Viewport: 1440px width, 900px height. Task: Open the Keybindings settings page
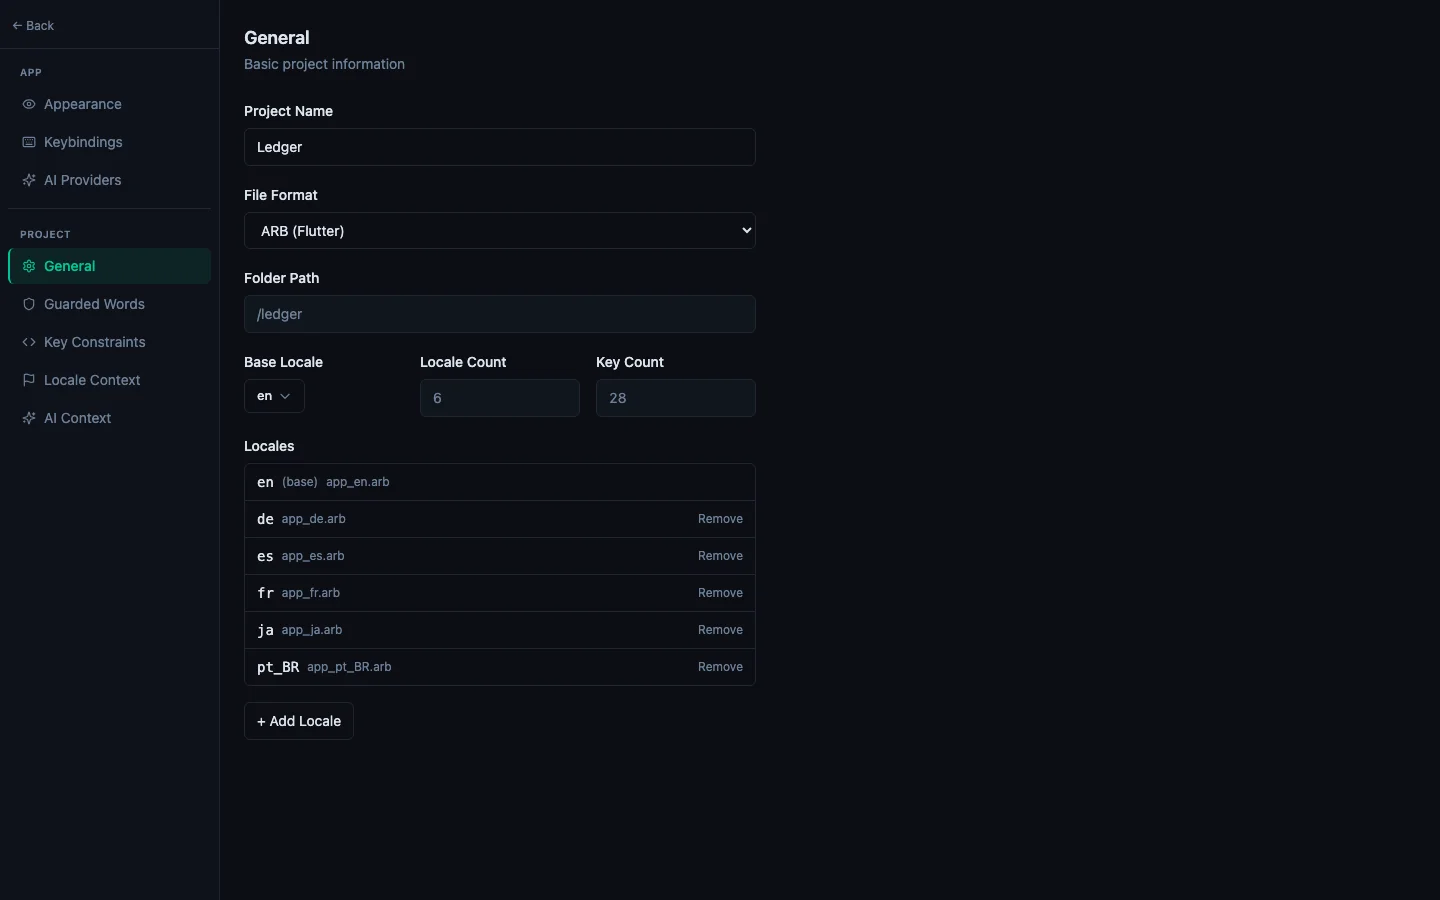tap(110, 142)
